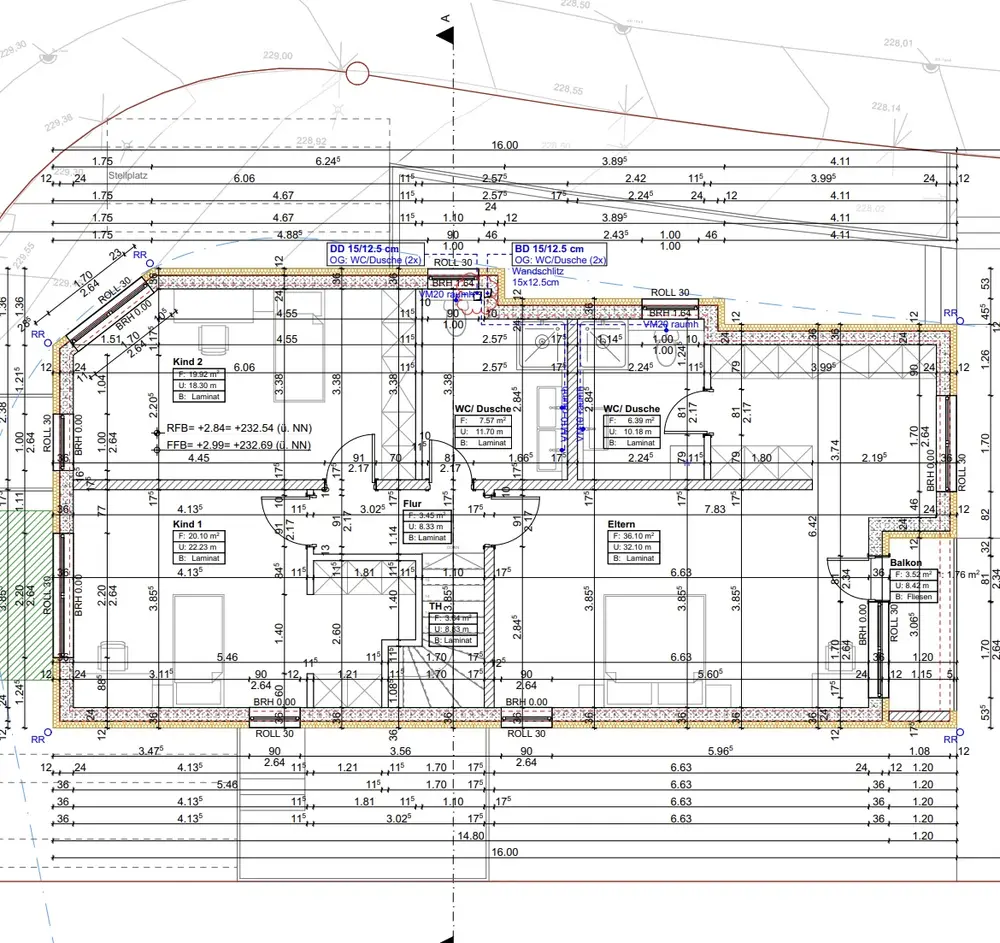
Task: Click the Kind 2 room label
Action: point(187,361)
